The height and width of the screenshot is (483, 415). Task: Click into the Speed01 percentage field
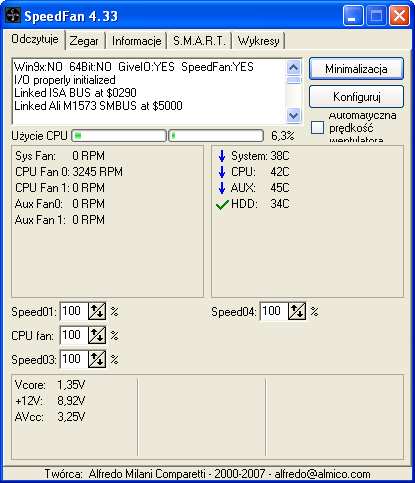(74, 311)
